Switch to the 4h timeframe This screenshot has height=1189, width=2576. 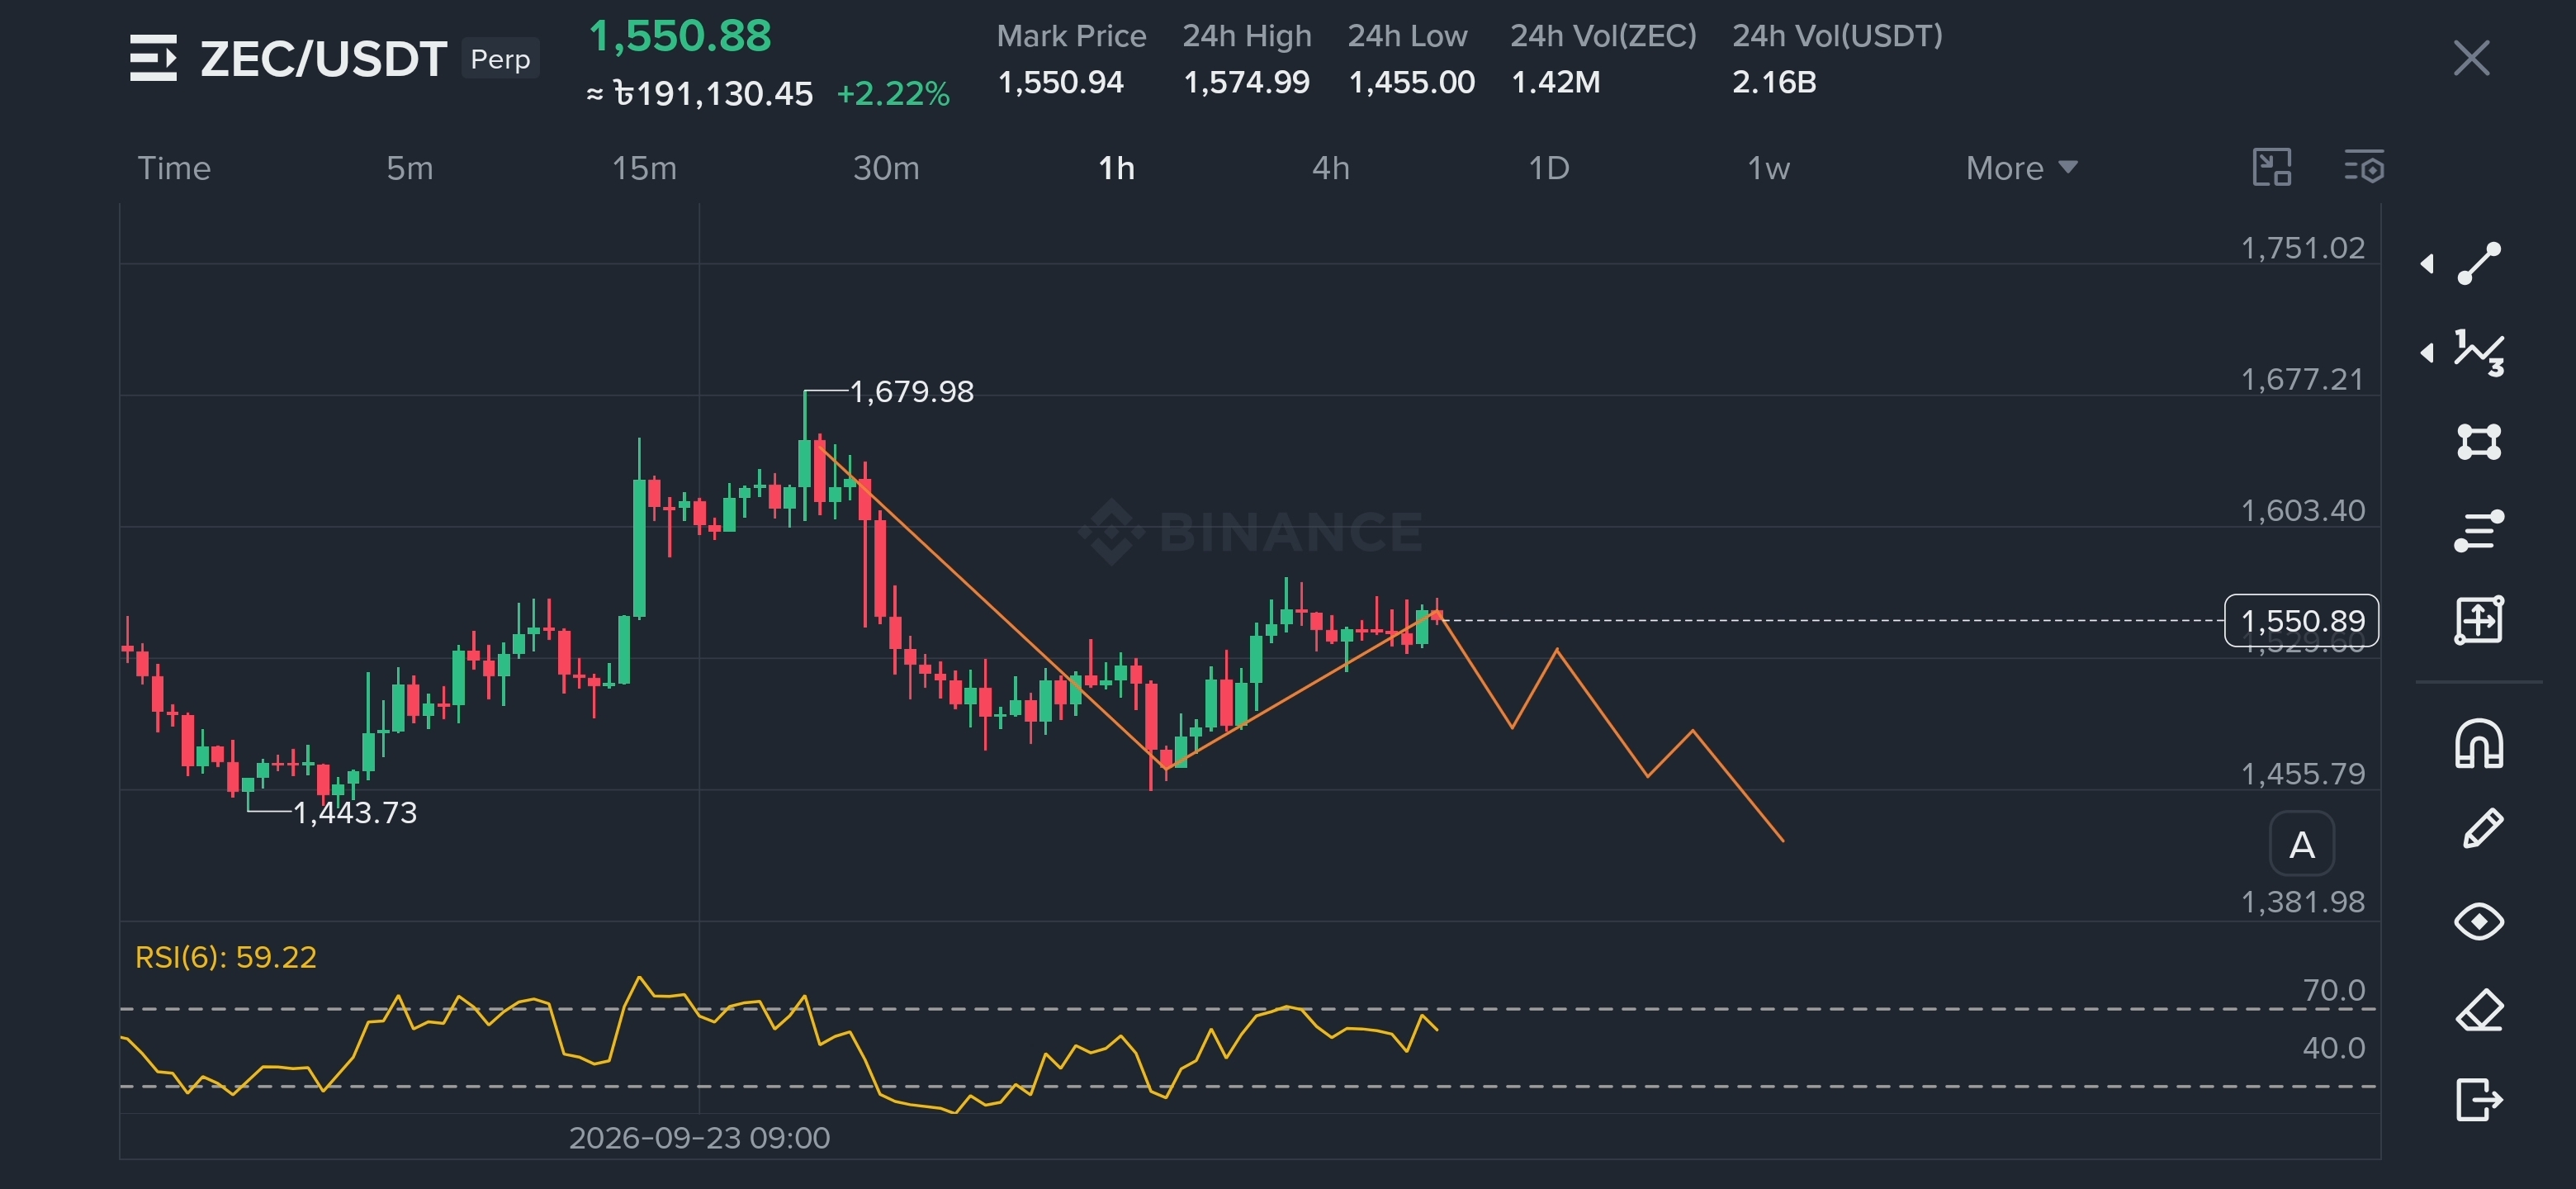coord(1330,168)
